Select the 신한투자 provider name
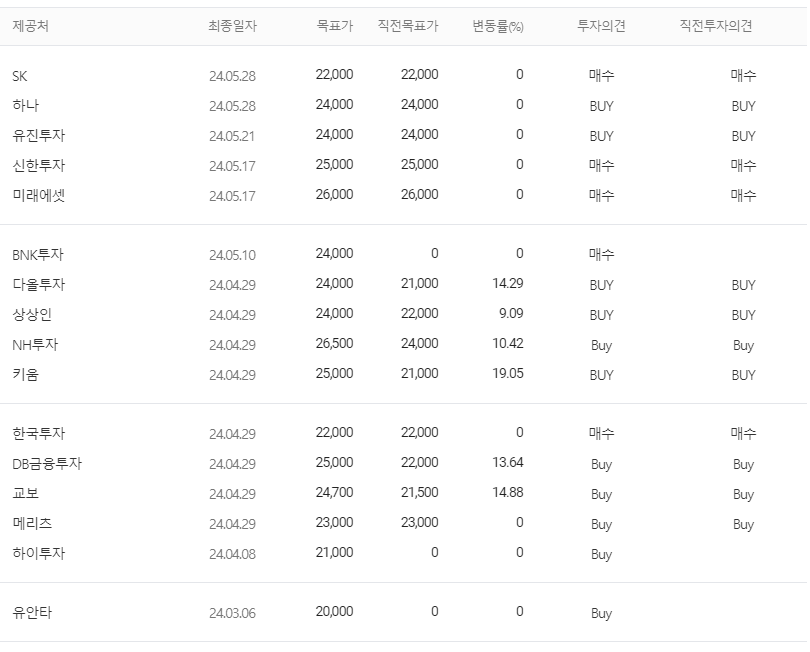Image resolution: width=810 pixels, height=652 pixels. pos(39,165)
